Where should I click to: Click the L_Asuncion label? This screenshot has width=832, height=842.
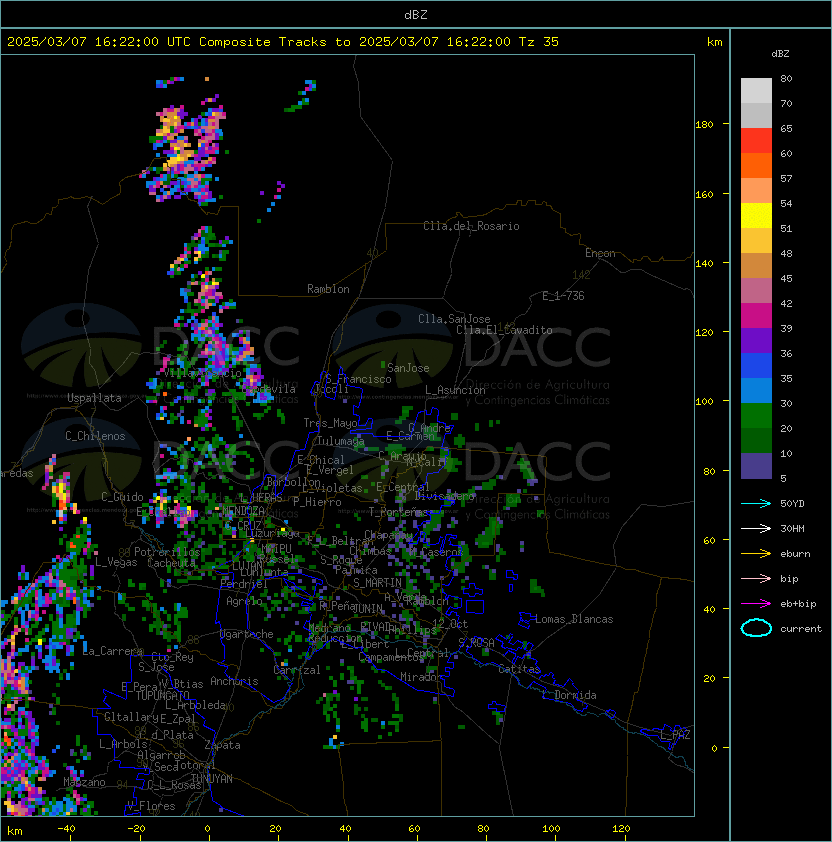click(455, 390)
